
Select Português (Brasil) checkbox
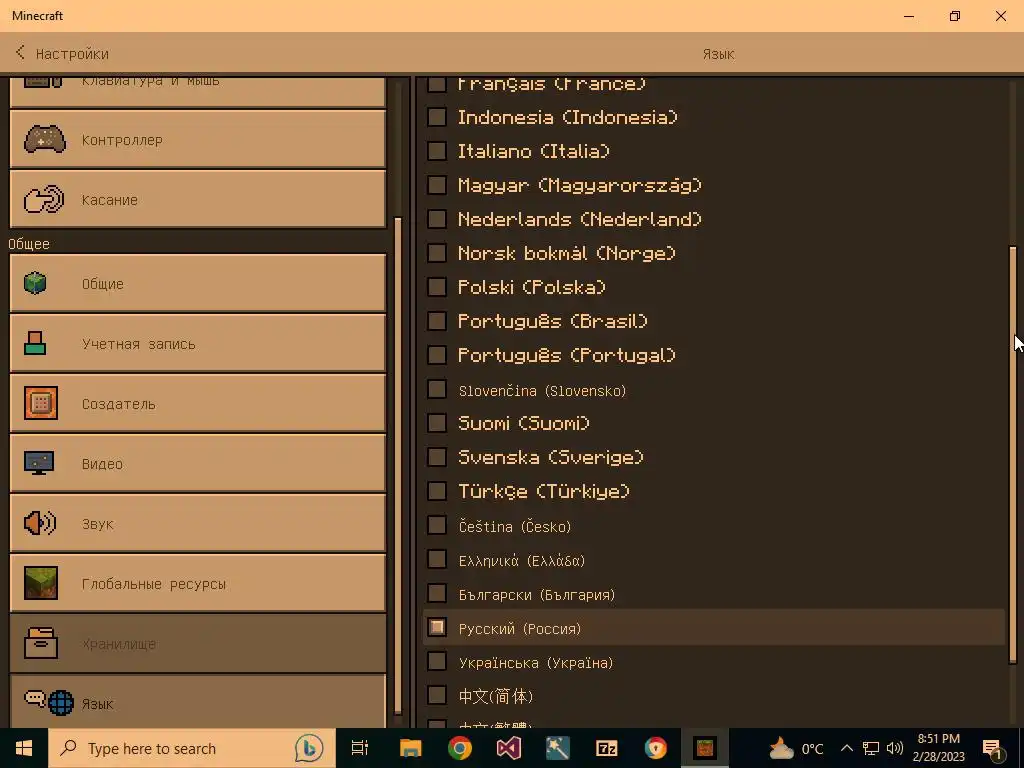click(x=436, y=321)
